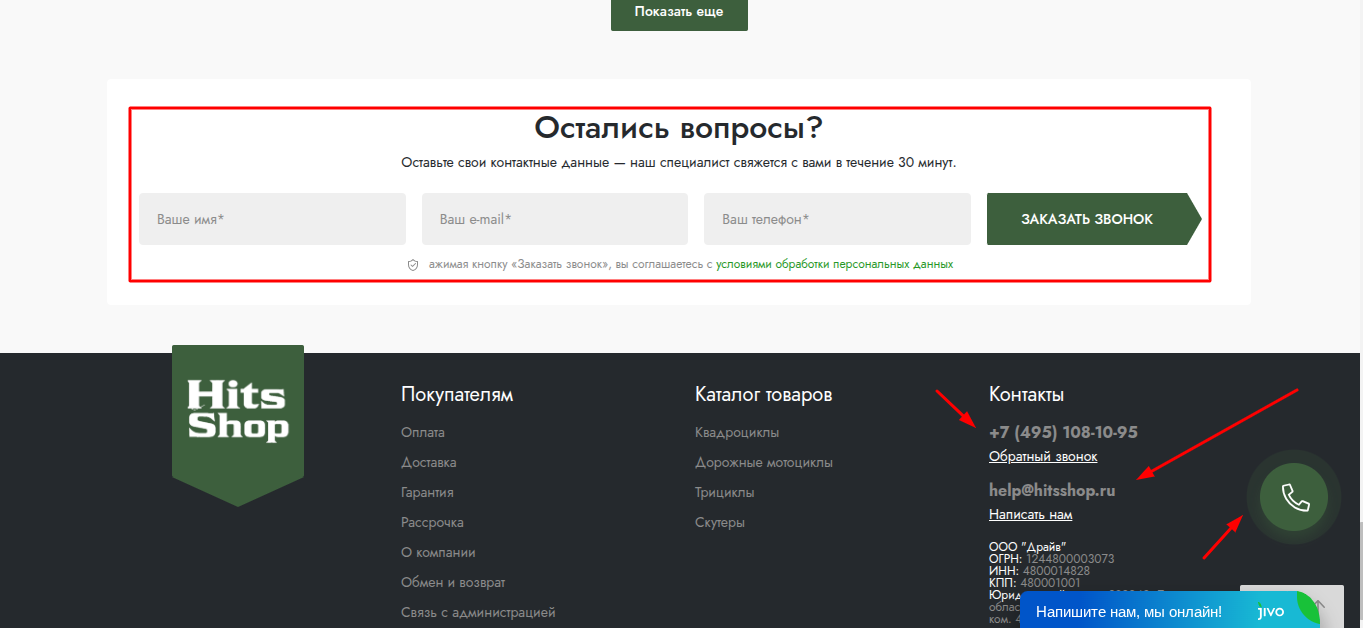Open условиями обработки персональных данных link
This screenshot has width=1363, height=628.
[x=834, y=265]
